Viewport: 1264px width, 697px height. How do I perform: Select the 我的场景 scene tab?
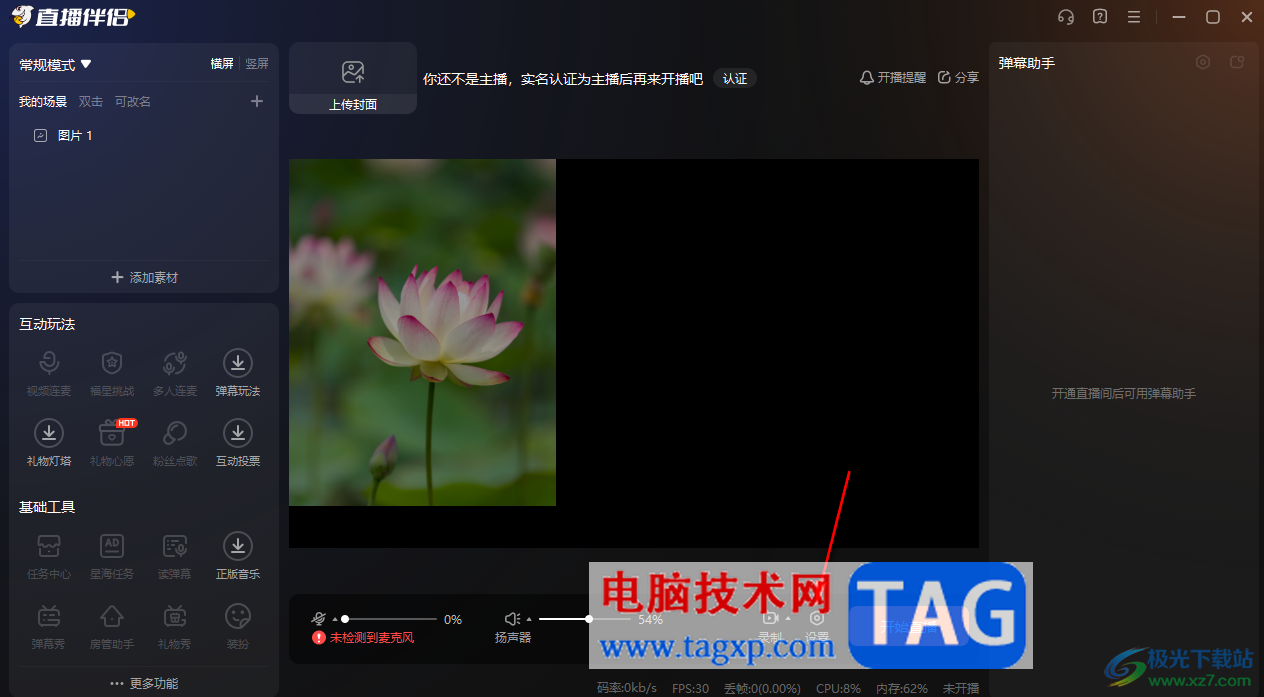click(43, 101)
